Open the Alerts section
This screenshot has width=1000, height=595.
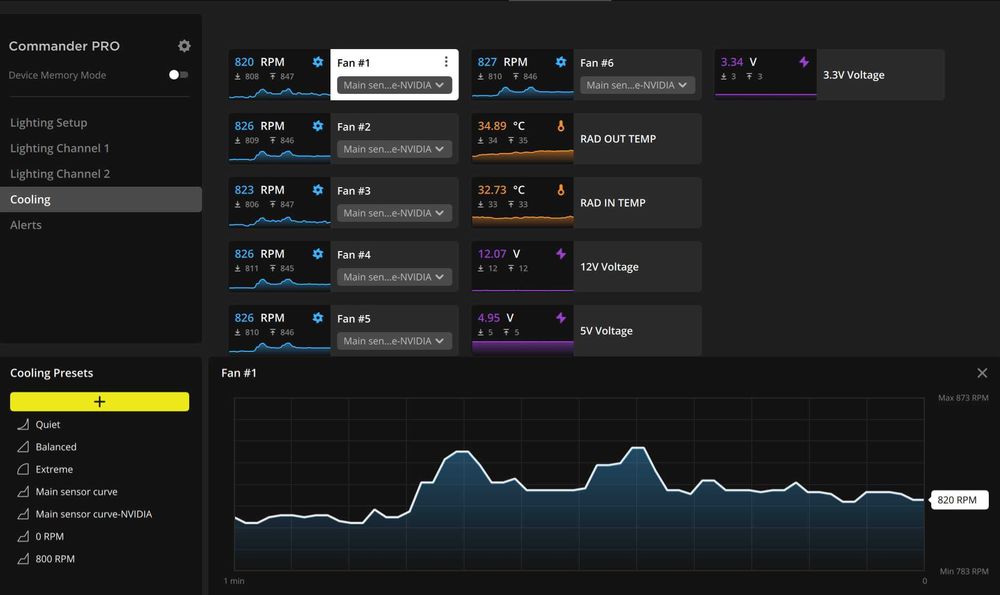(26, 225)
